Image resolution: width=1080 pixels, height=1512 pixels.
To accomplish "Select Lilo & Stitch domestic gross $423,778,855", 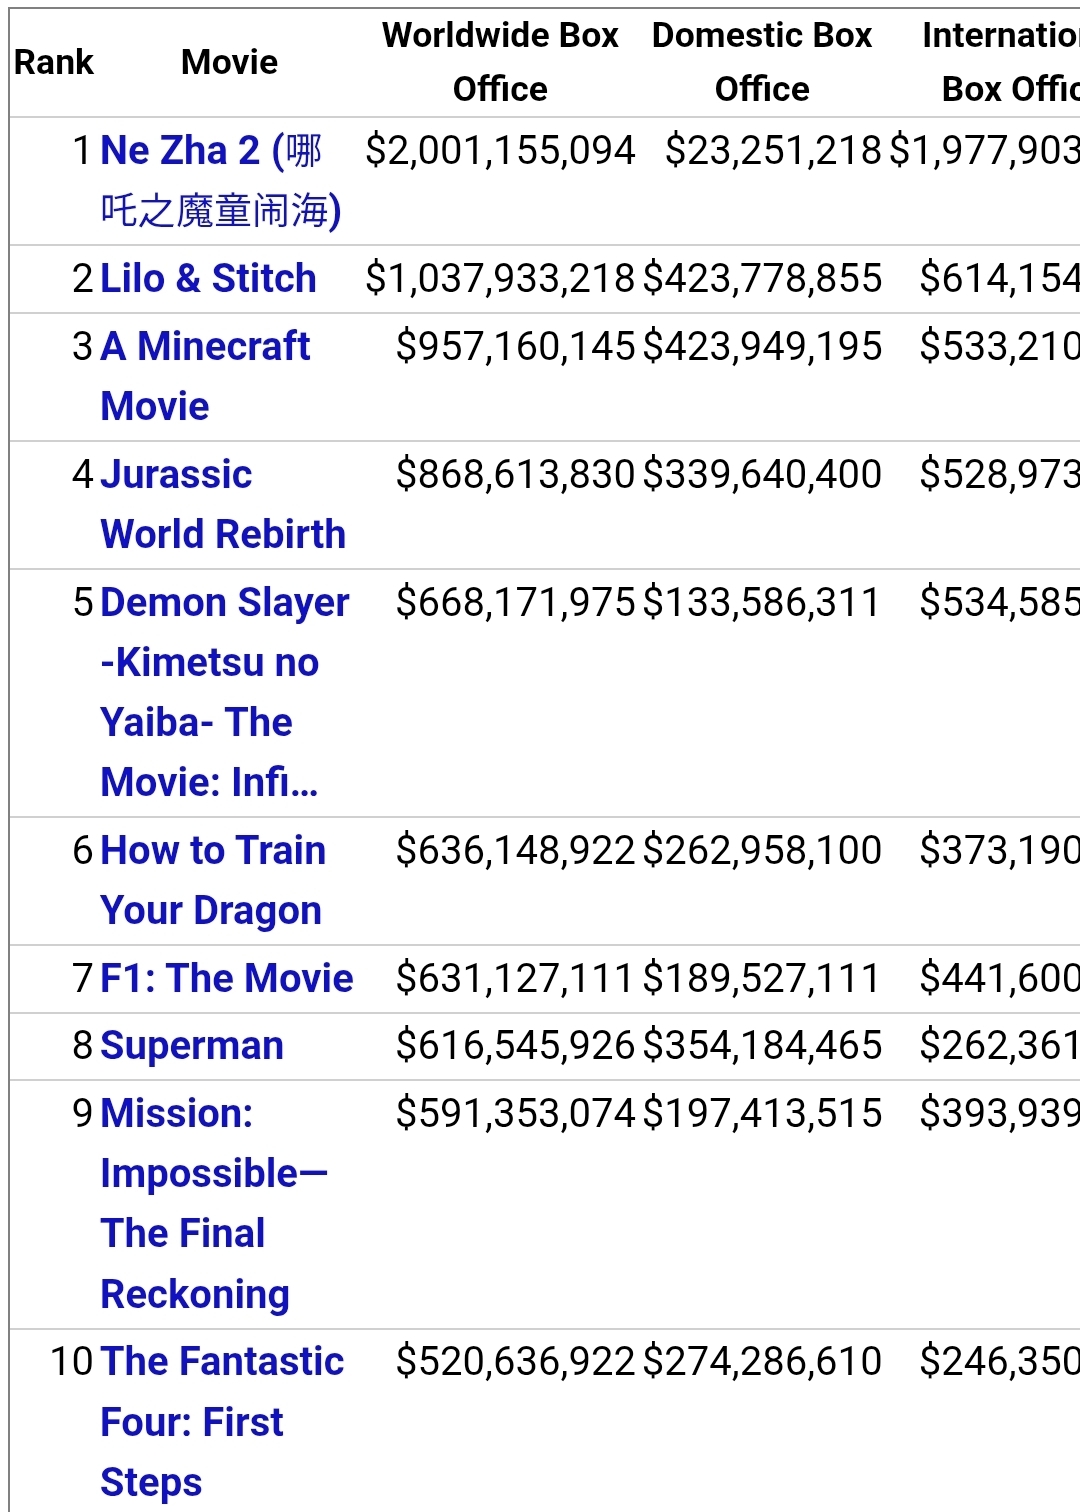I will pyautogui.click(x=762, y=278).
